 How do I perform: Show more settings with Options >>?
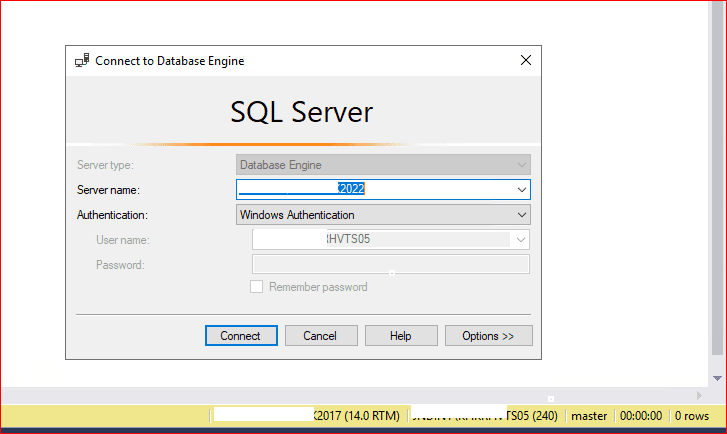pos(488,336)
